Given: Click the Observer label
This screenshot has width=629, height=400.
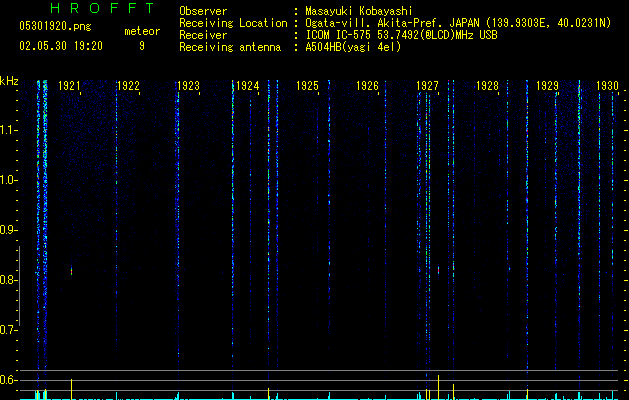Looking at the screenshot, I should point(203,11).
